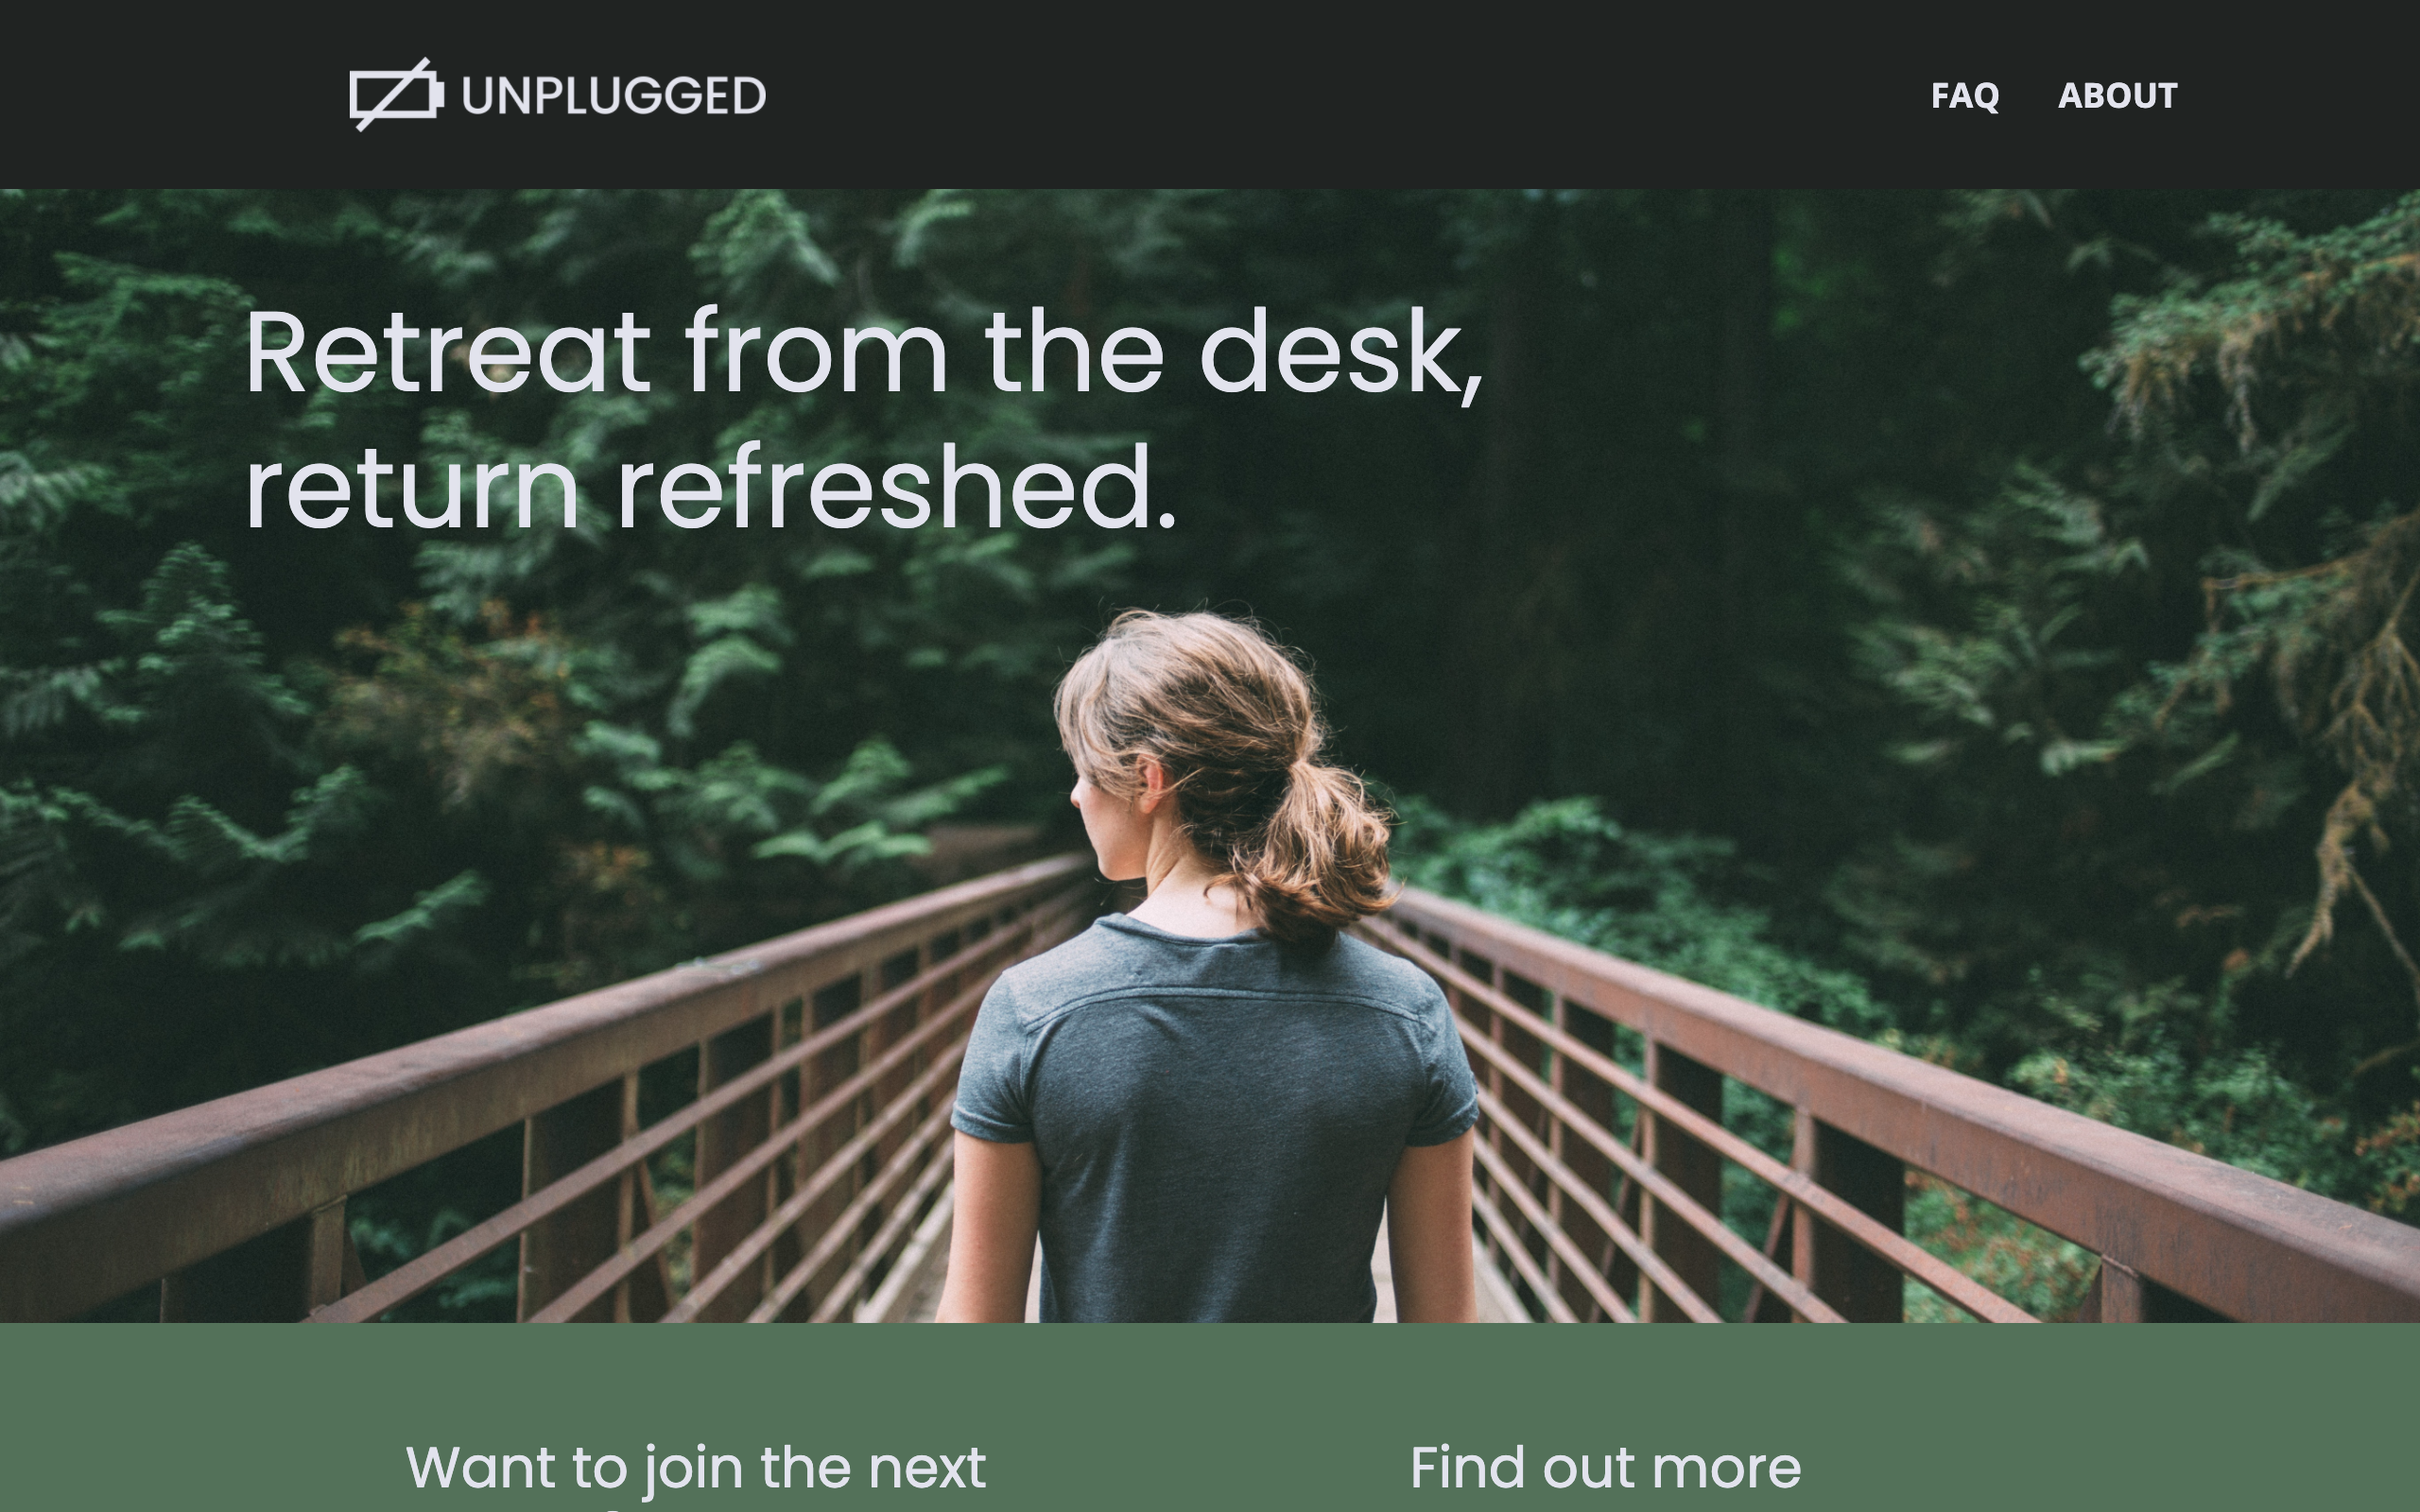Open the FAQ page

pos(1964,96)
